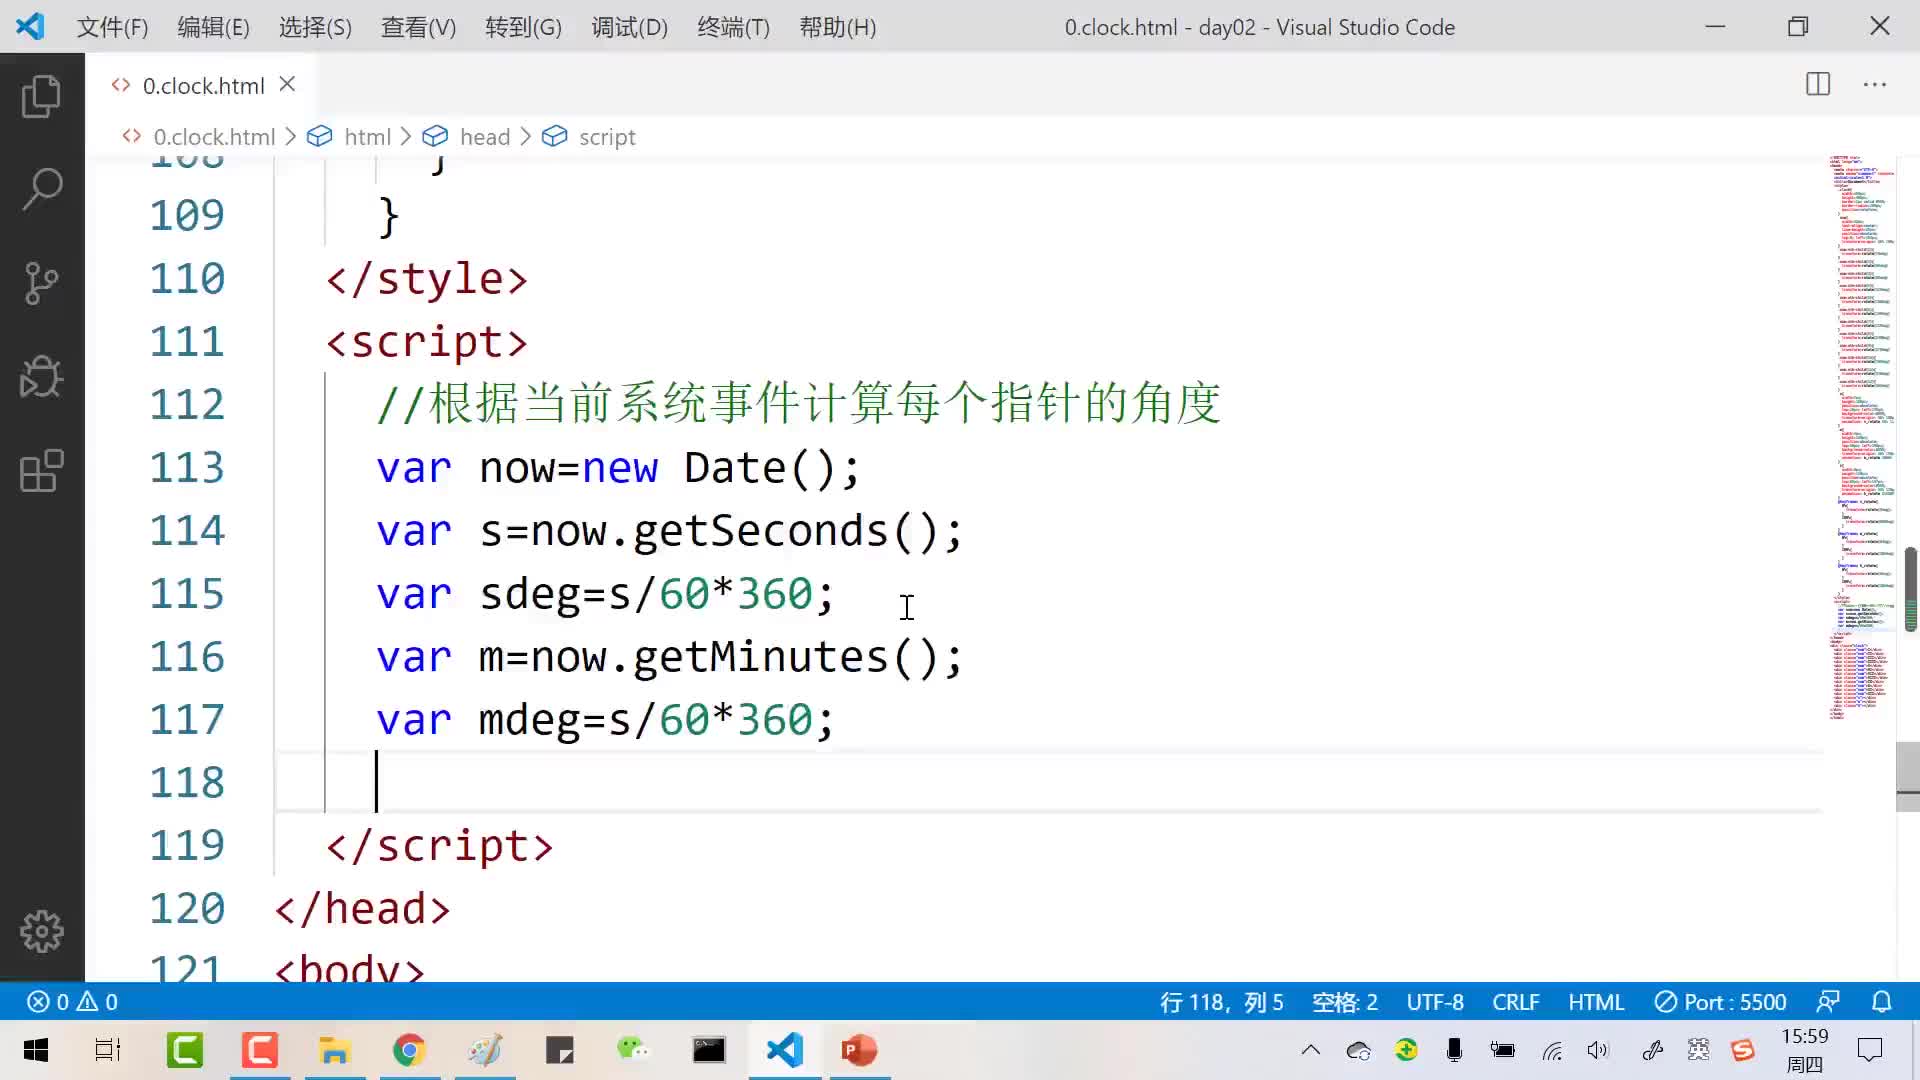Image resolution: width=1920 pixels, height=1080 pixels.
Task: Click the Sogou input method tray icon
Action: [1743, 1050]
